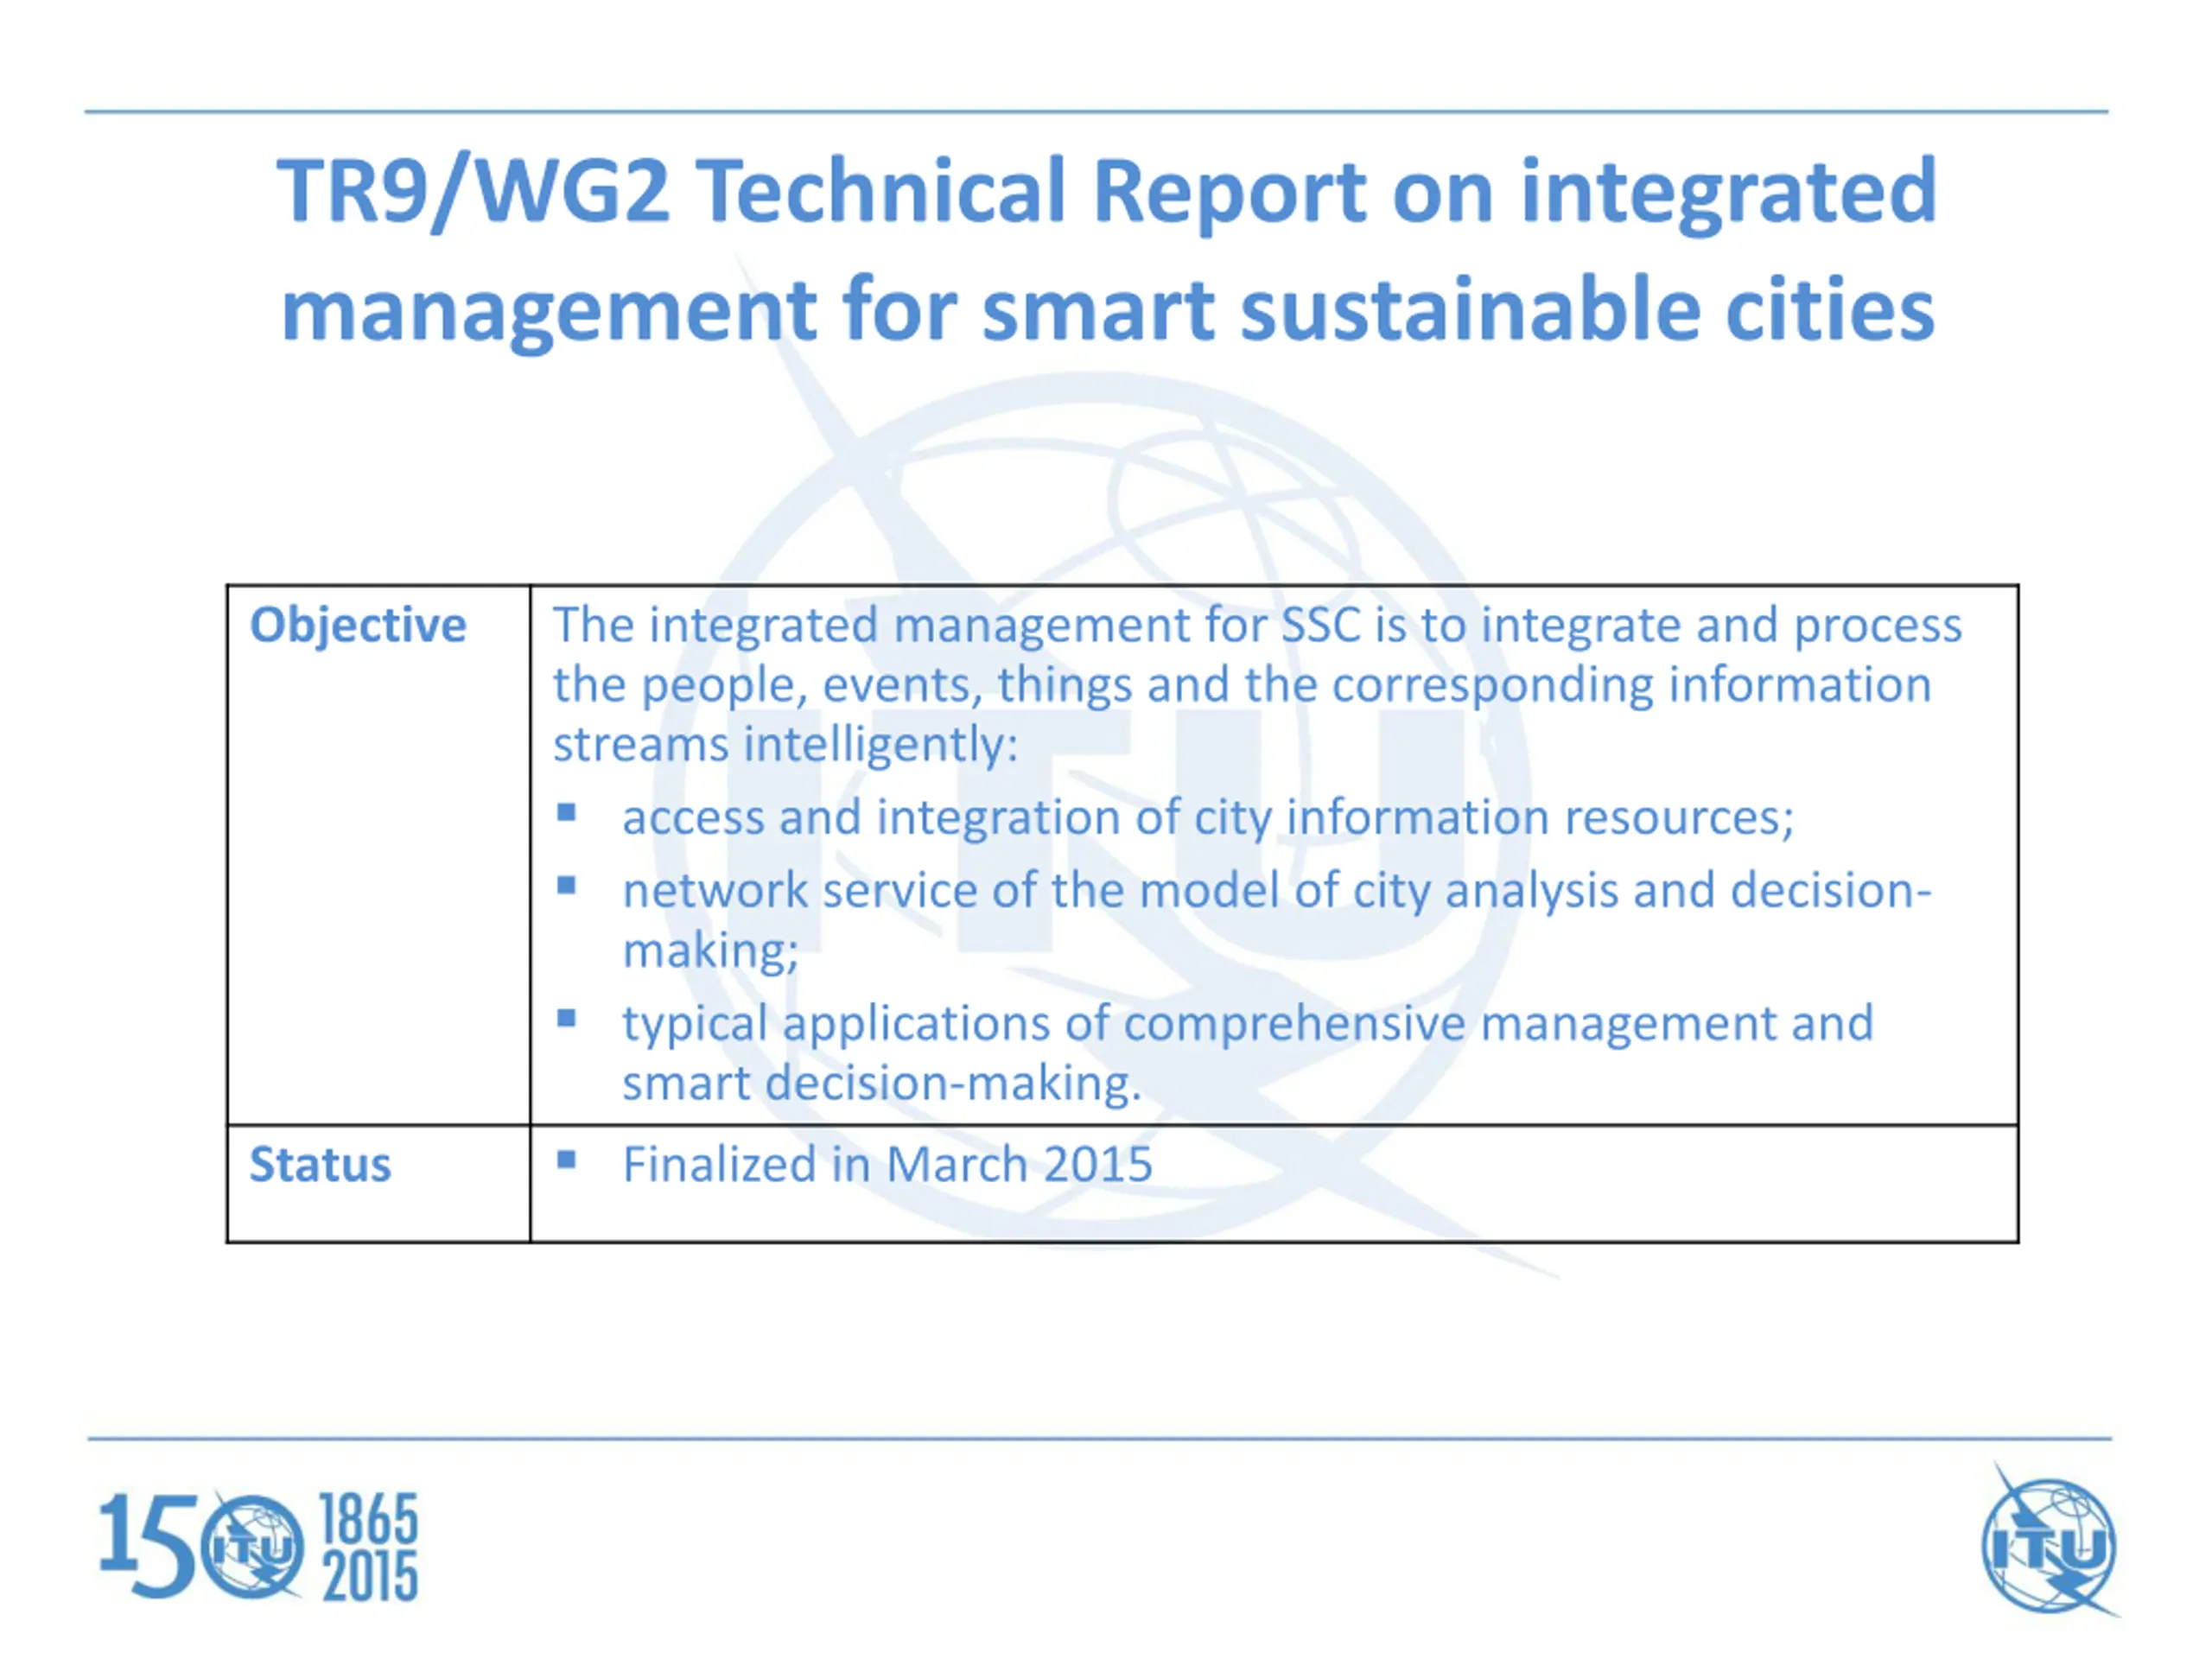Click the square bullet before 'access and integration'
The height and width of the screenshot is (1659, 2212).
pyautogui.click(x=567, y=812)
